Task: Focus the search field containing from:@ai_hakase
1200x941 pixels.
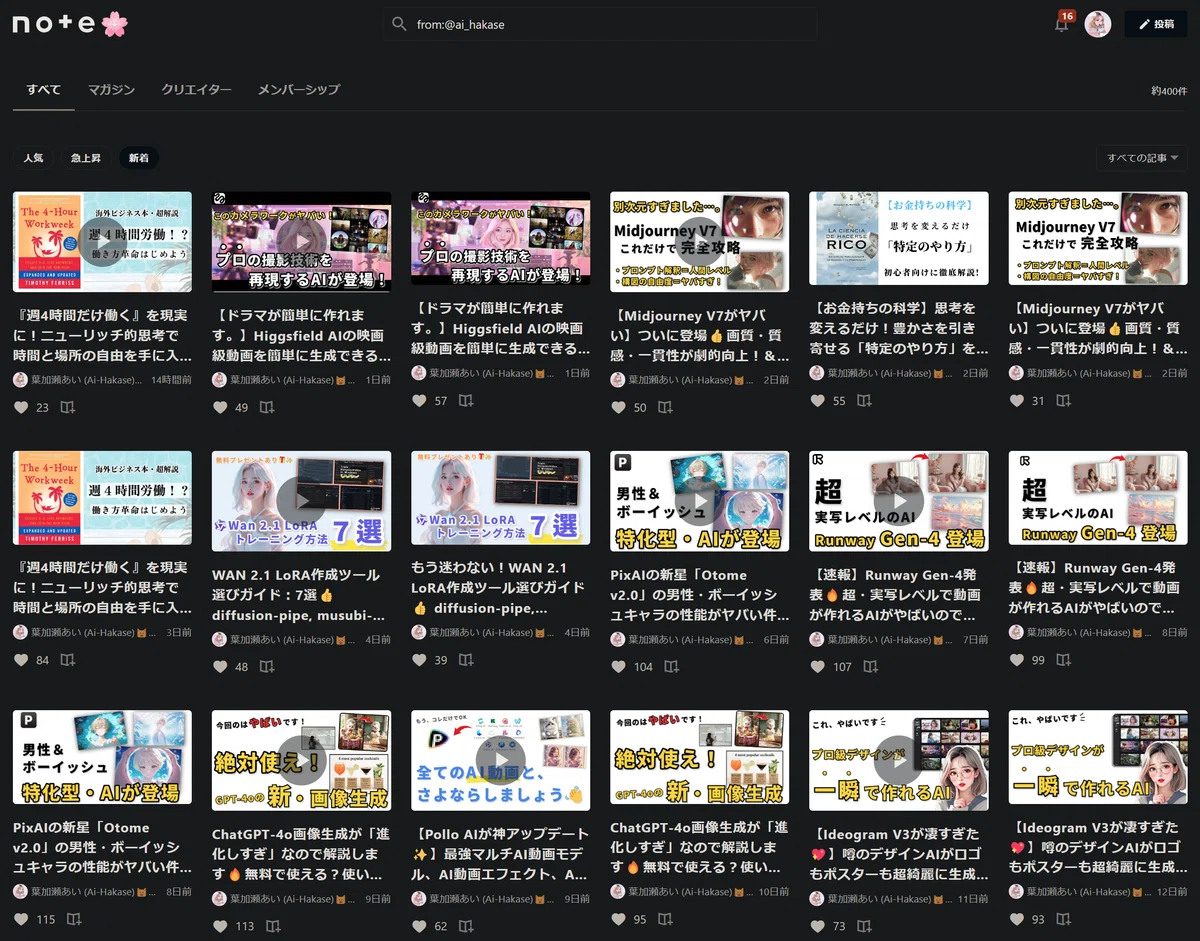Action: click(600, 24)
